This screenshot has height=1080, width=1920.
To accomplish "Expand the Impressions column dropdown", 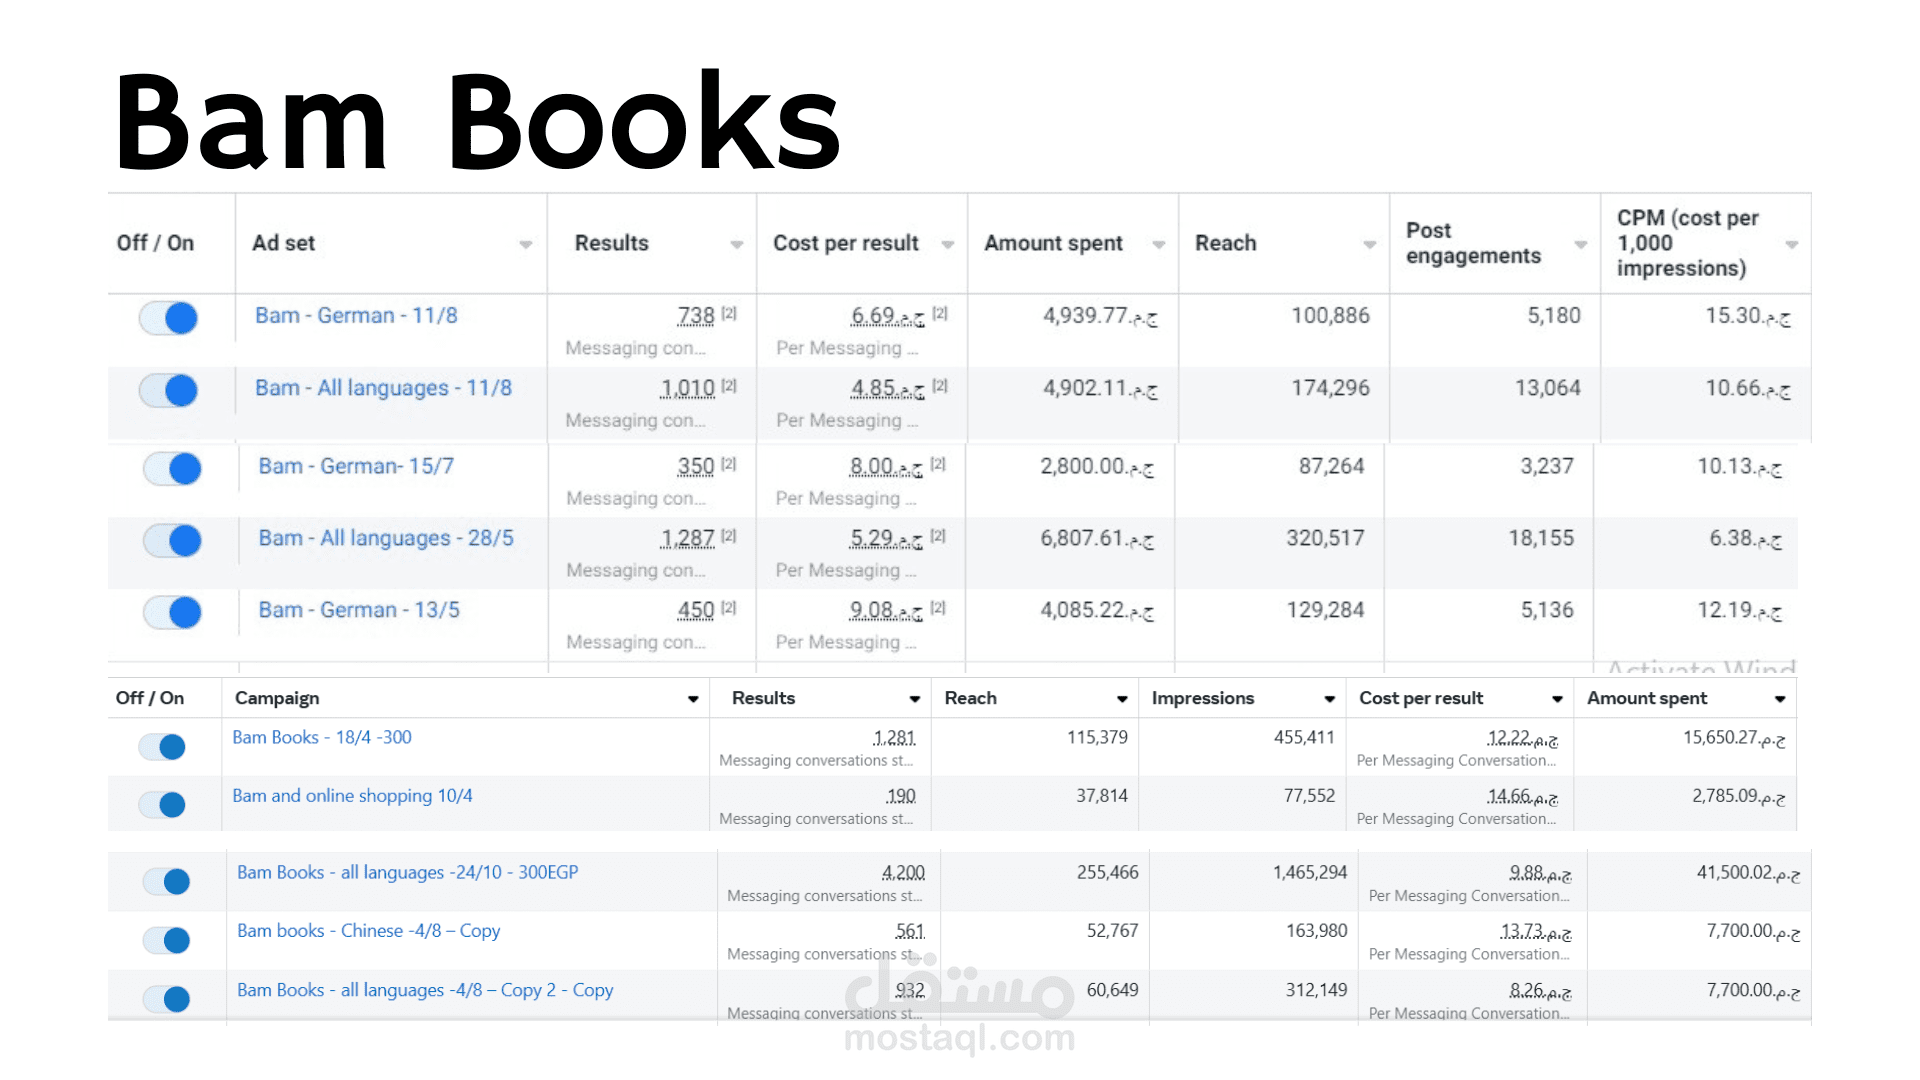I will point(1329,699).
